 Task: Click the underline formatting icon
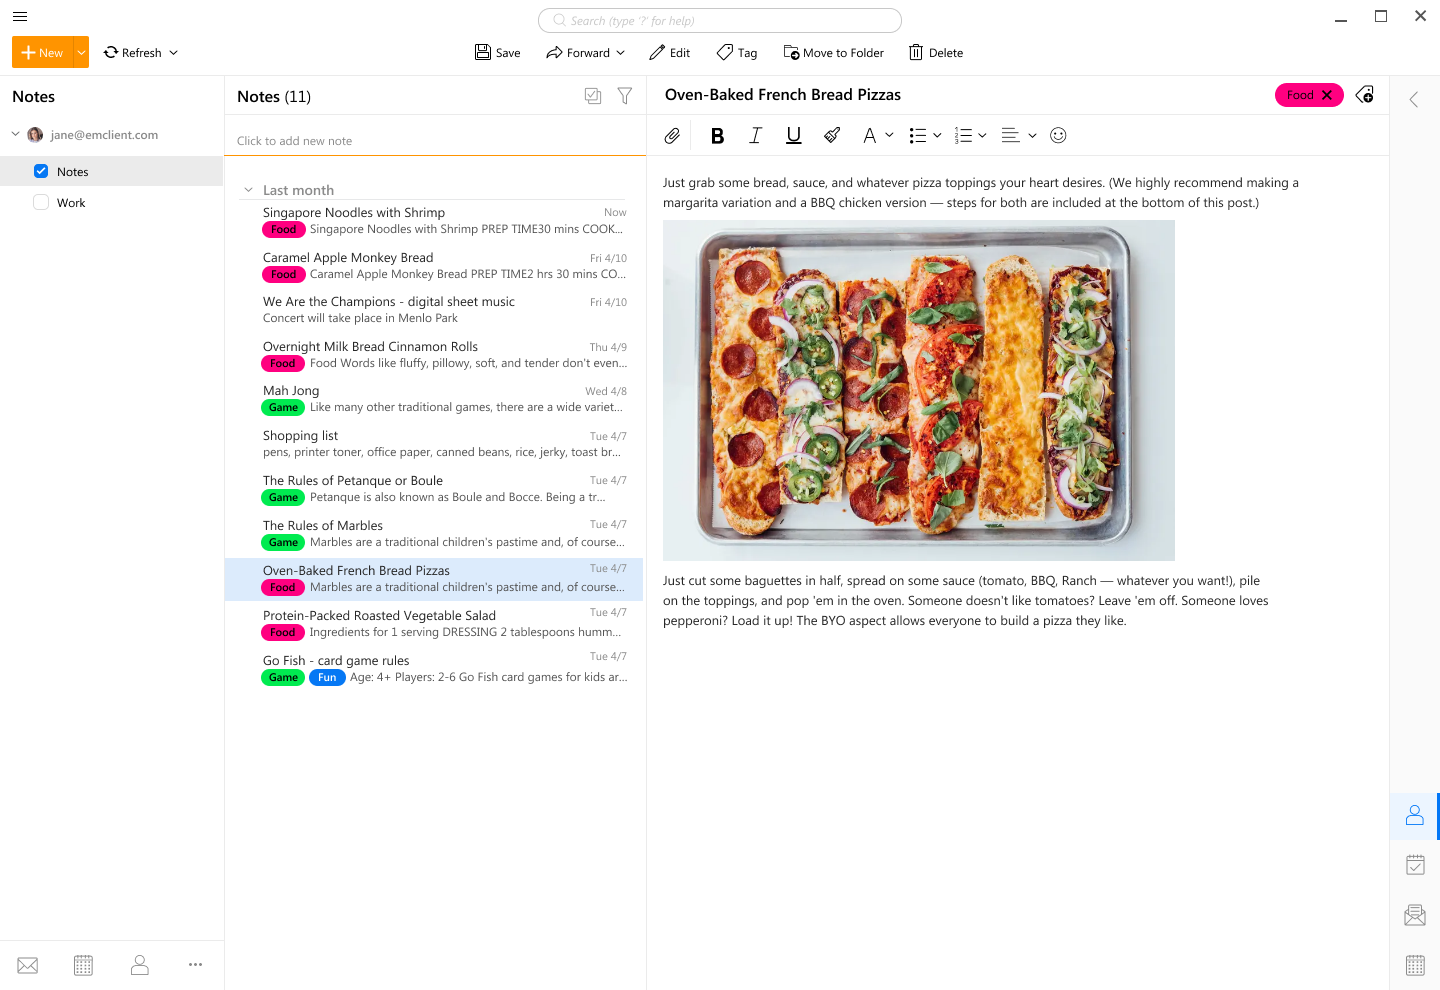click(793, 136)
